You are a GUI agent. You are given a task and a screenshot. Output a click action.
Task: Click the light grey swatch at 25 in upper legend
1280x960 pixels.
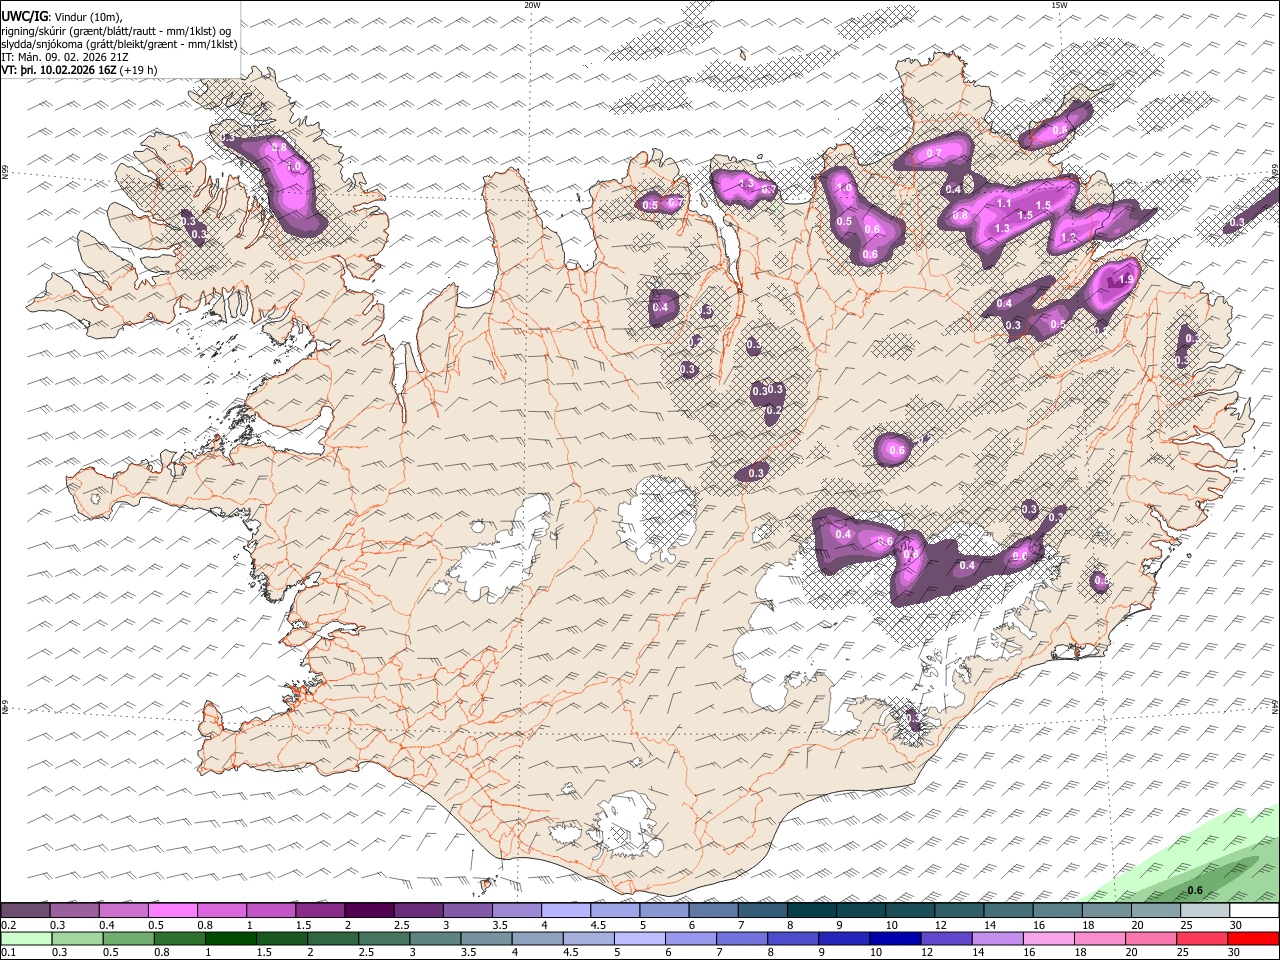pyautogui.click(x=1205, y=911)
